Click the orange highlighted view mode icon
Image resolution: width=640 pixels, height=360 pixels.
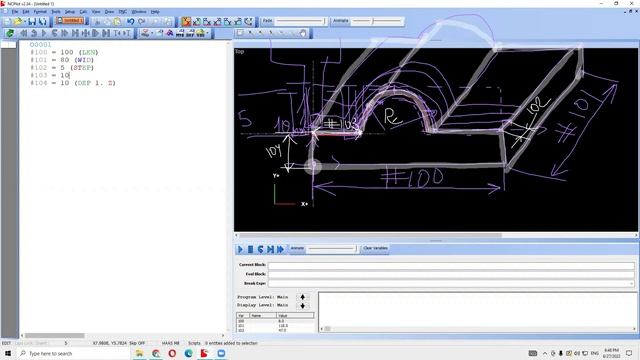(x=187, y=21)
